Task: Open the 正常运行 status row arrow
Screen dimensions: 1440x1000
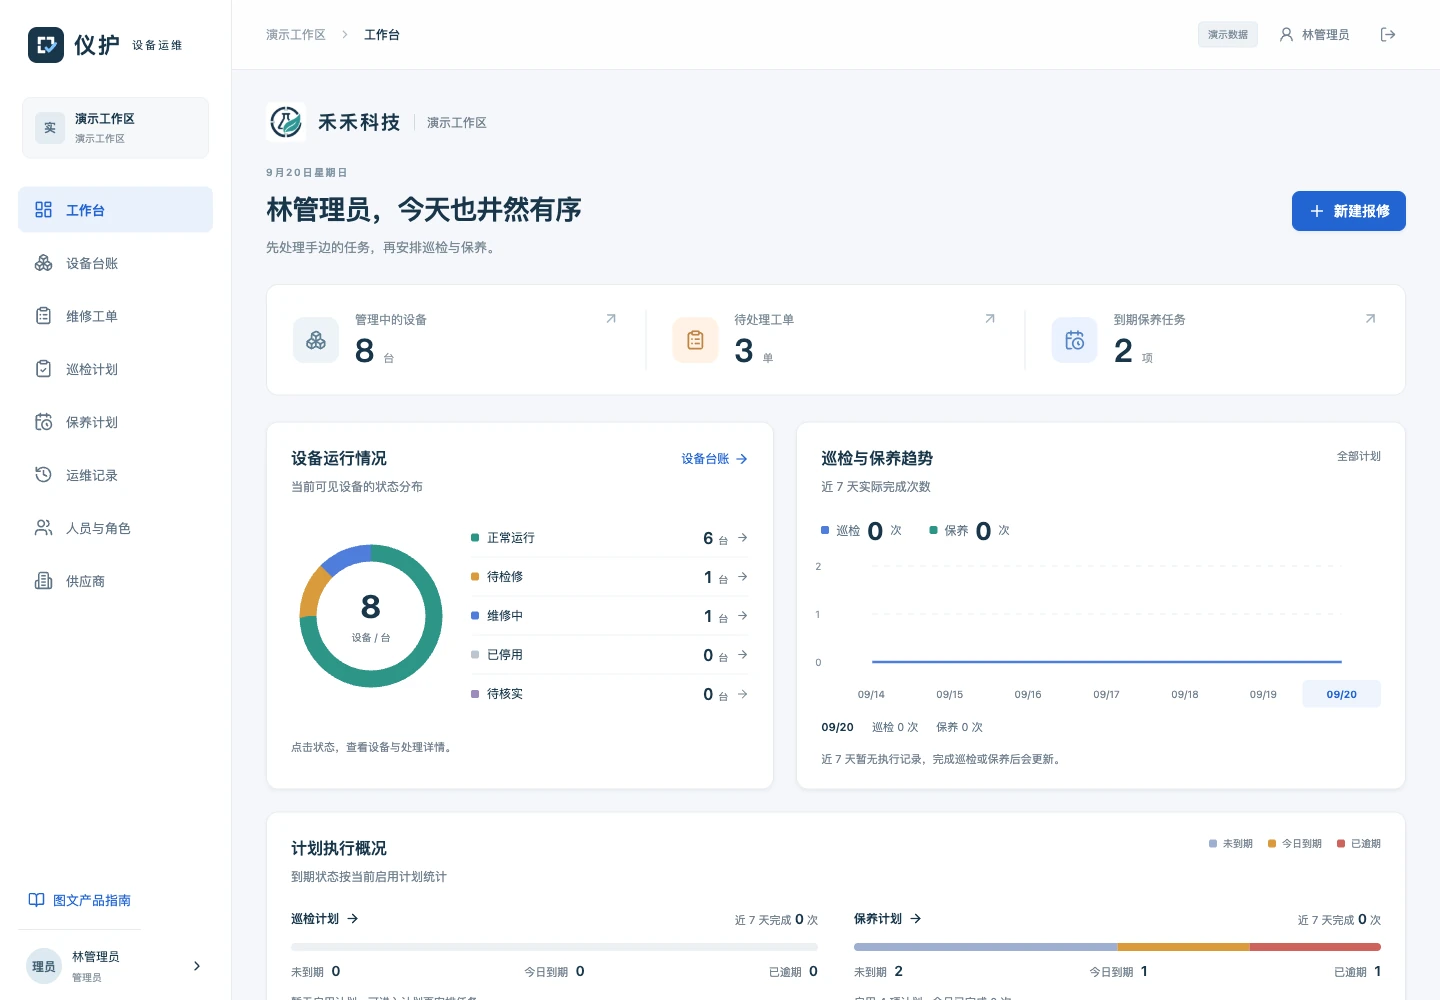Action: 743,538
